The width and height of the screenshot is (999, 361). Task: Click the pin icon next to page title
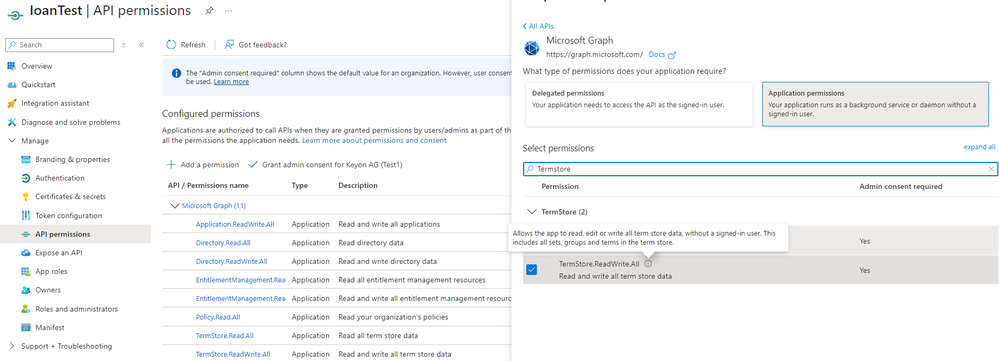coord(209,11)
